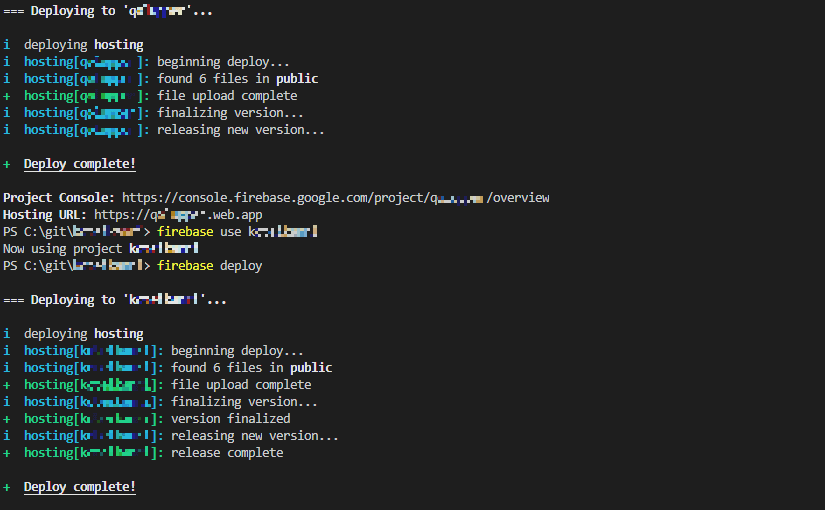Screen dimensions: 825x510
Task: Click the green plus before 'version finalized'
Action: (7, 419)
